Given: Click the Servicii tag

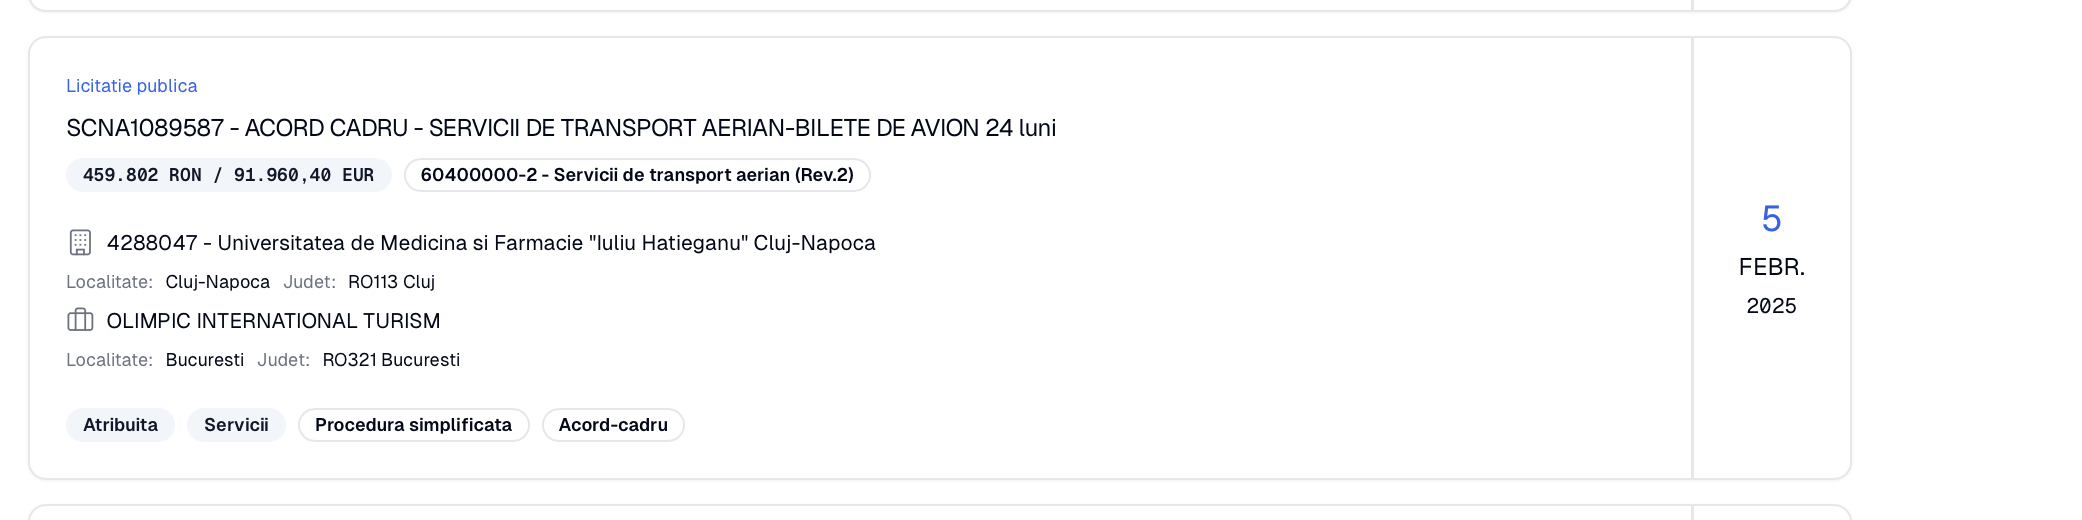Looking at the screenshot, I should click(236, 425).
